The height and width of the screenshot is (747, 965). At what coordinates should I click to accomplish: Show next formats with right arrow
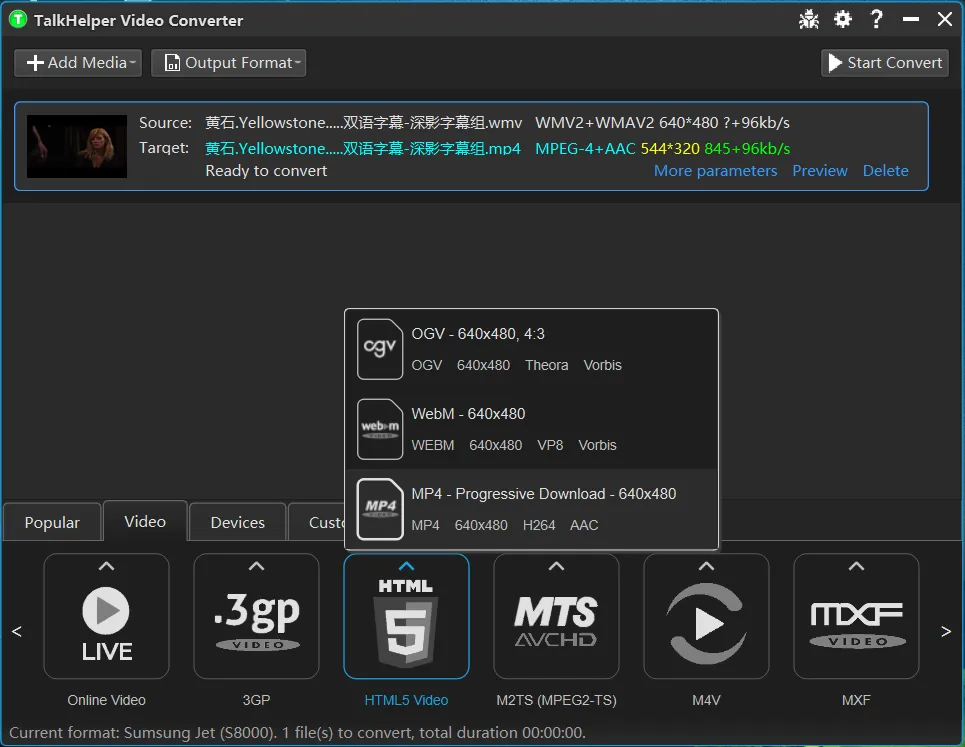[x=946, y=631]
